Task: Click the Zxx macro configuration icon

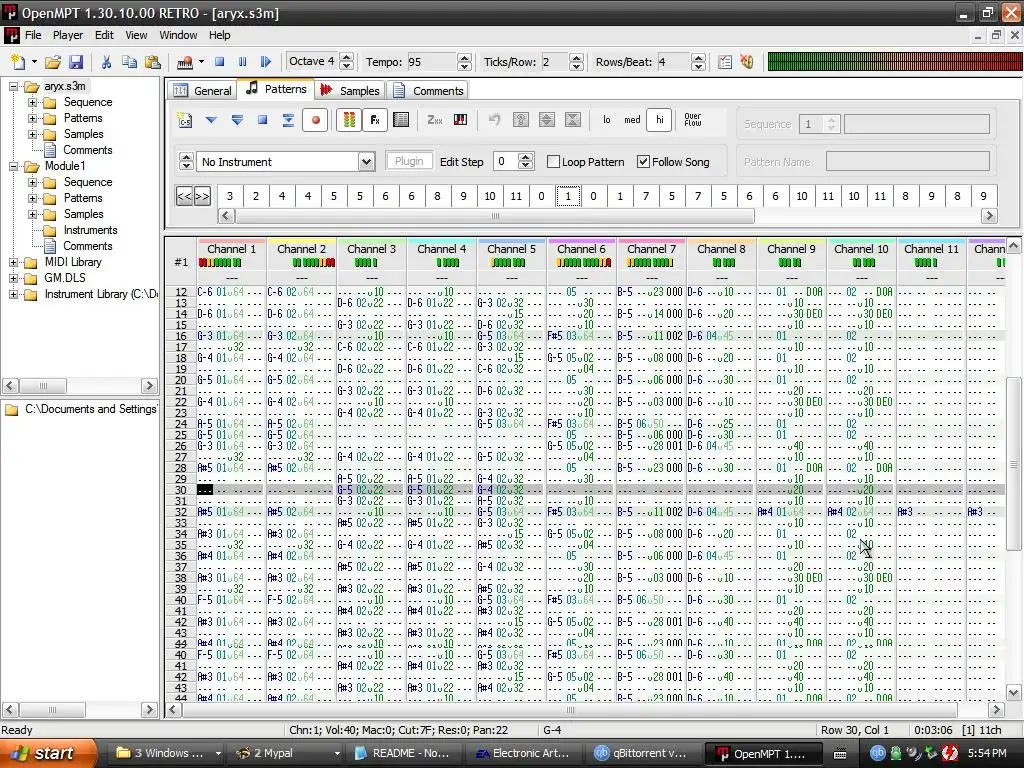Action: [x=435, y=120]
